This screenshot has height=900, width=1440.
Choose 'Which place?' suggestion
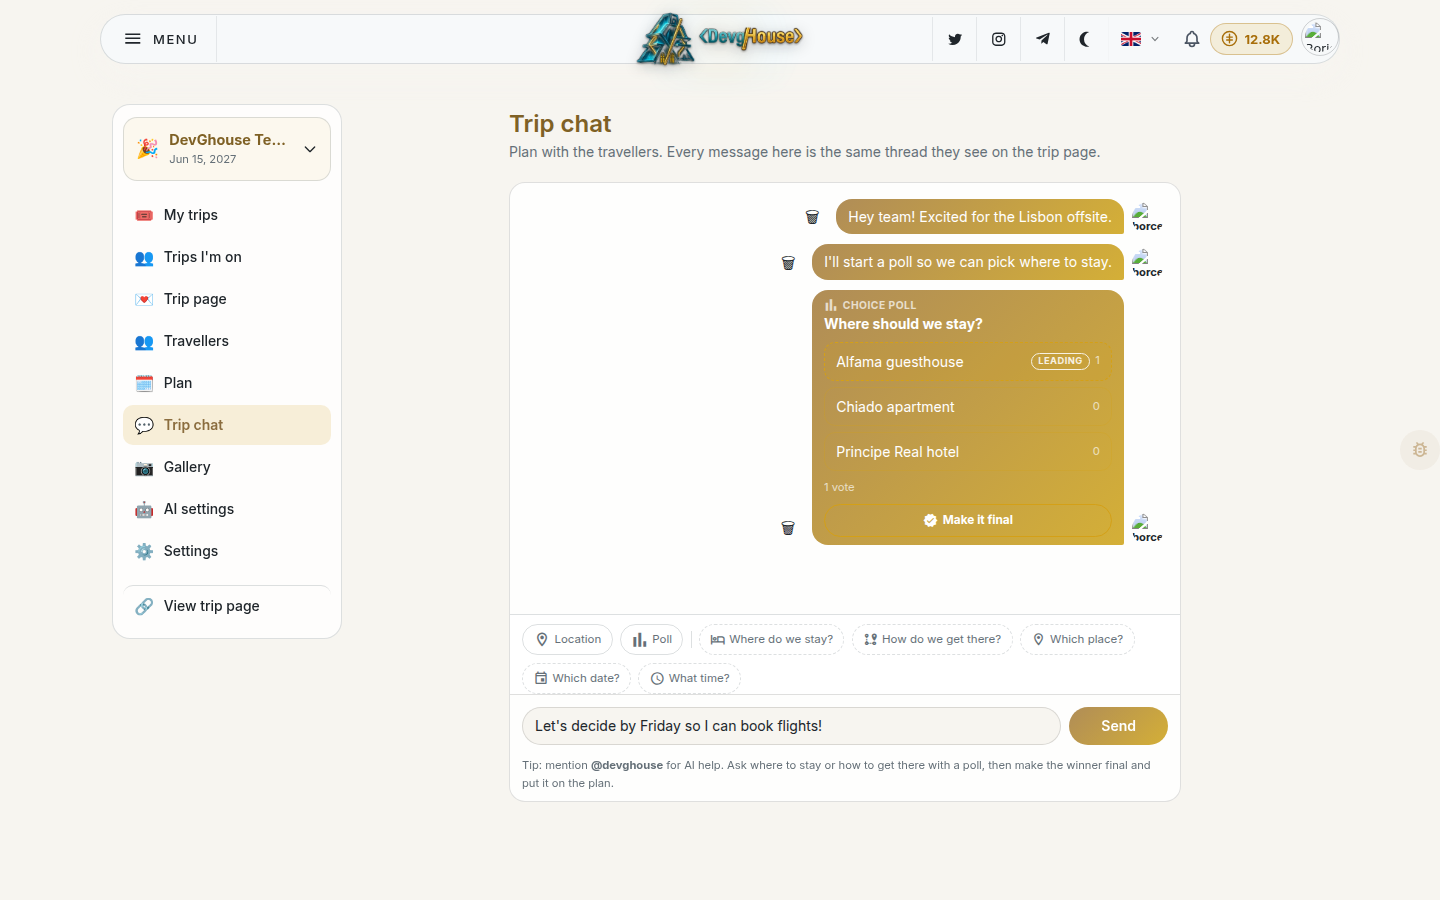(x=1077, y=640)
